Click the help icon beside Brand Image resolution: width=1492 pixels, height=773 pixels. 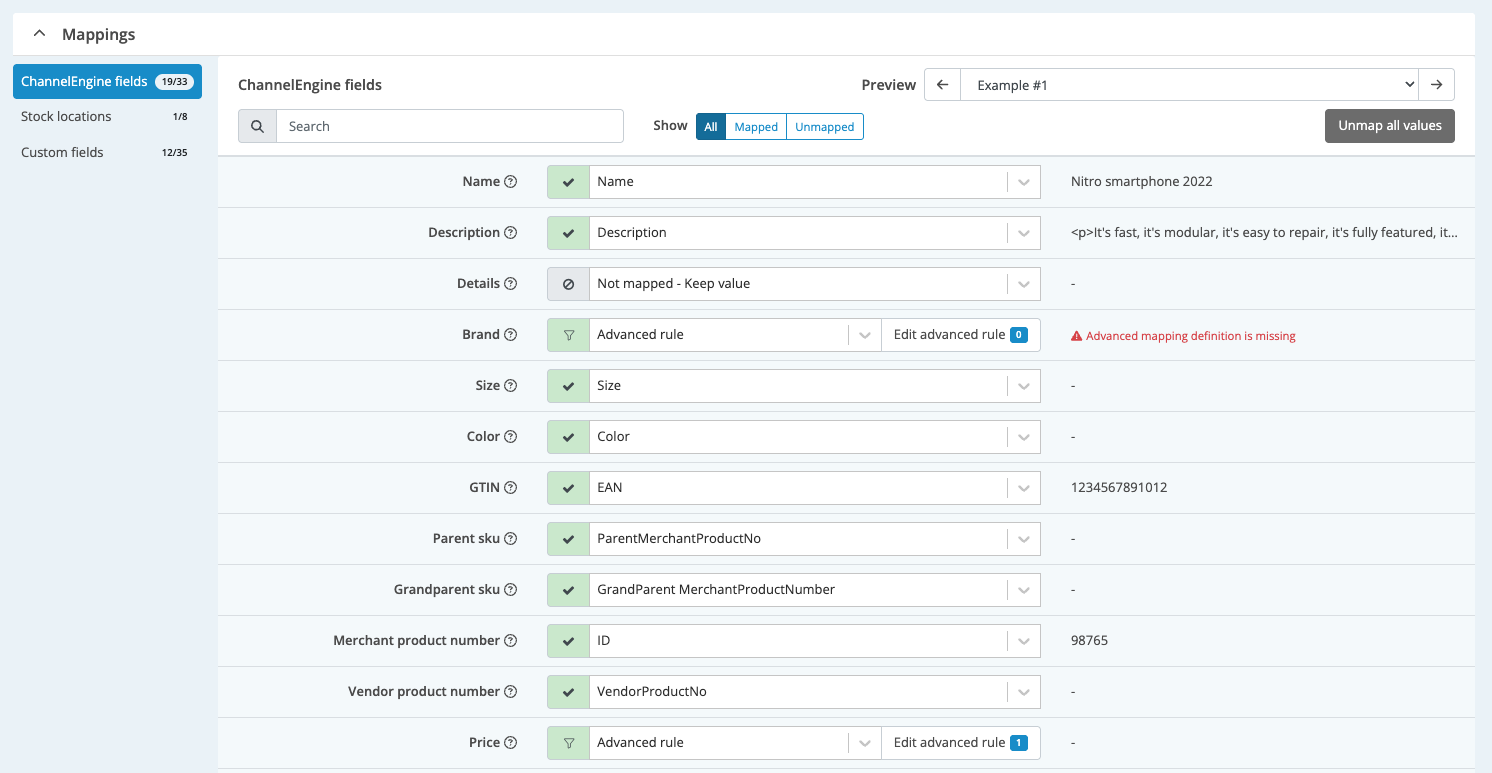[x=511, y=335]
